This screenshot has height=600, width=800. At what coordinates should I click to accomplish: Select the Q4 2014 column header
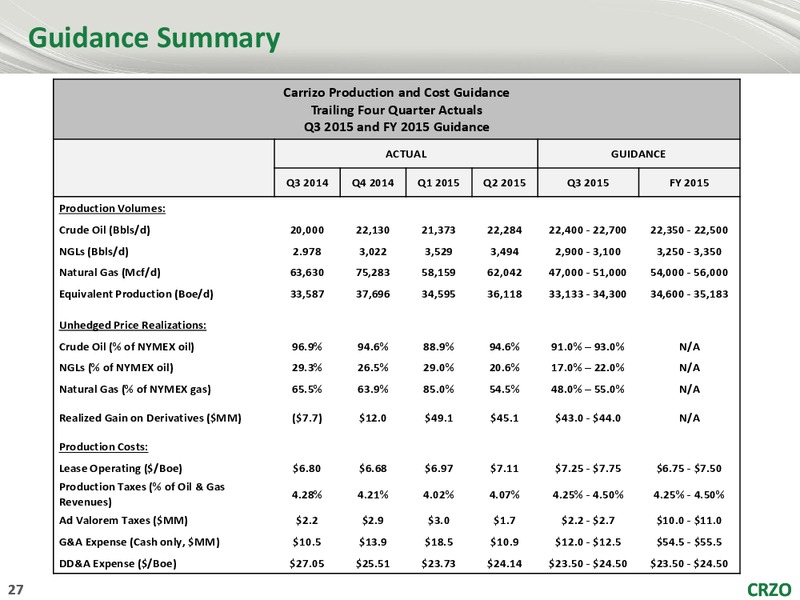tap(373, 183)
